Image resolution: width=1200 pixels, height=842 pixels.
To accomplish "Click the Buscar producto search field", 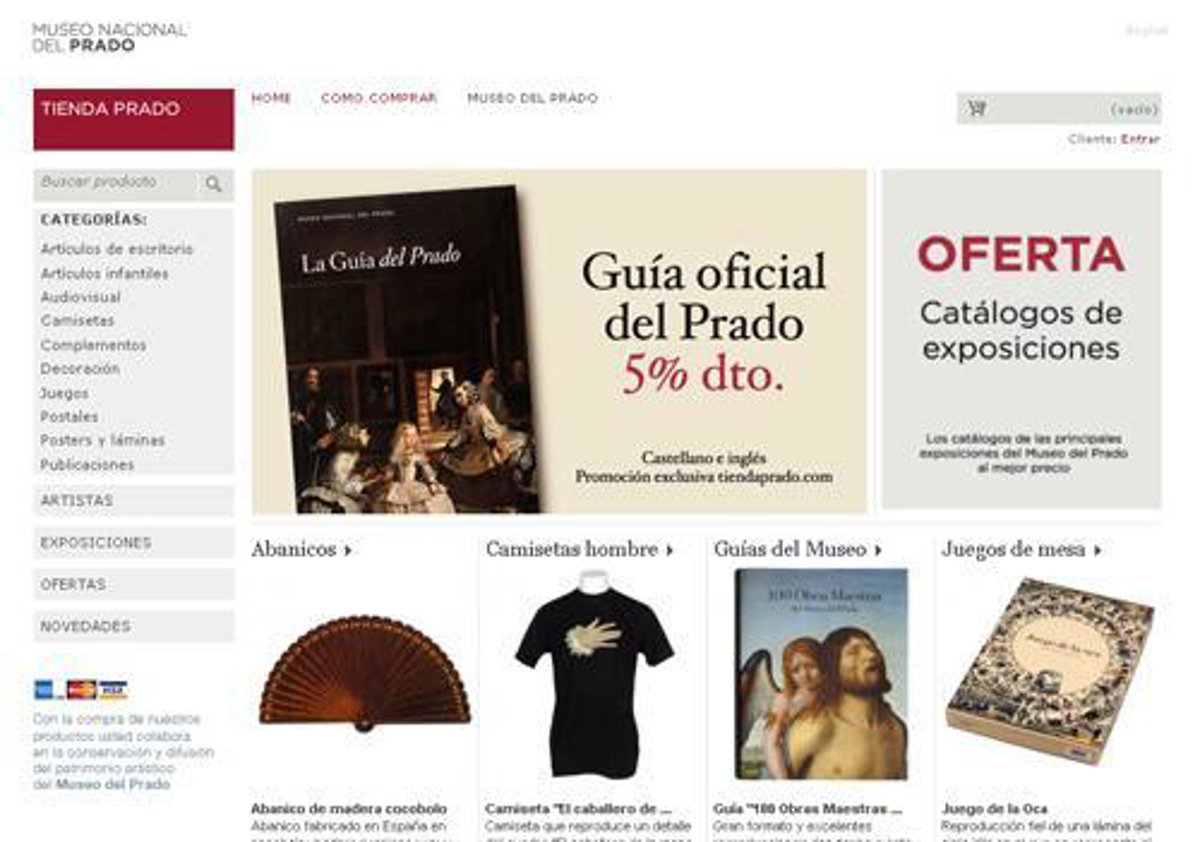I will (118, 183).
